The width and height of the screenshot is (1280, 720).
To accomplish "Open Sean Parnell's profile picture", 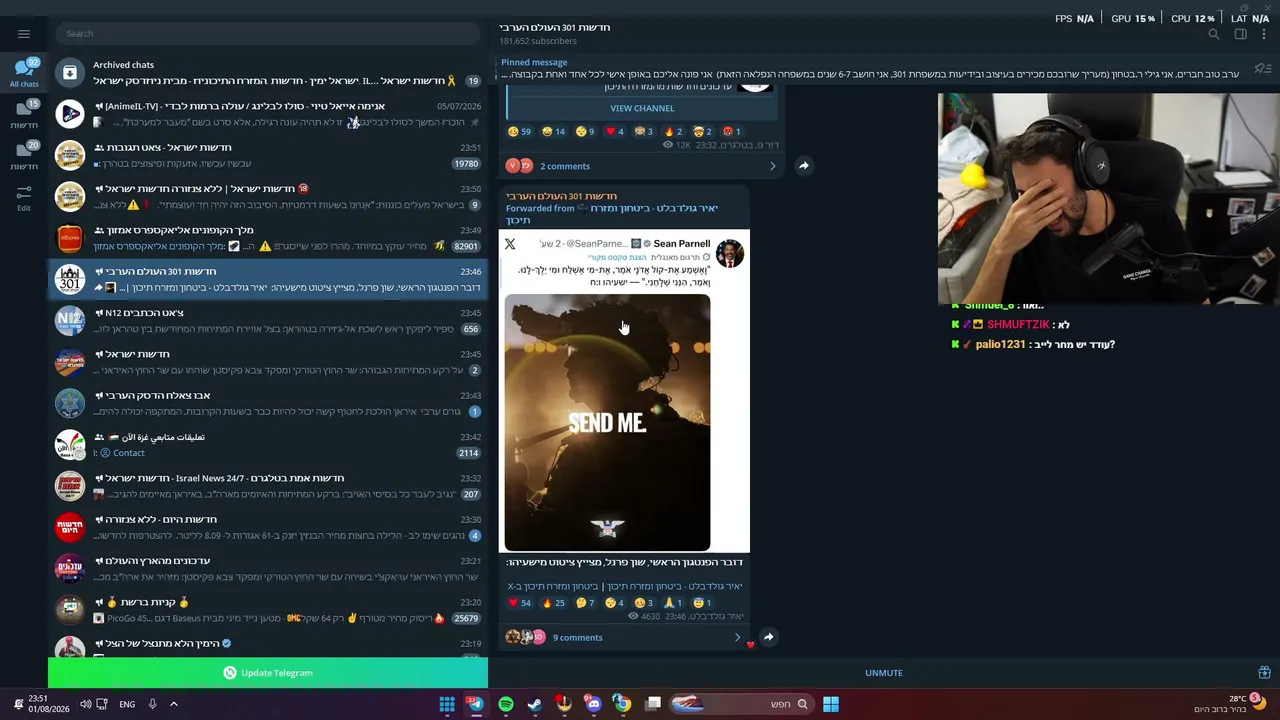I will [x=729, y=253].
